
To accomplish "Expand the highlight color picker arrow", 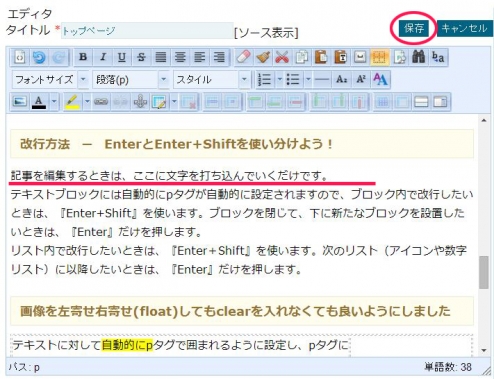I will [x=87, y=101].
